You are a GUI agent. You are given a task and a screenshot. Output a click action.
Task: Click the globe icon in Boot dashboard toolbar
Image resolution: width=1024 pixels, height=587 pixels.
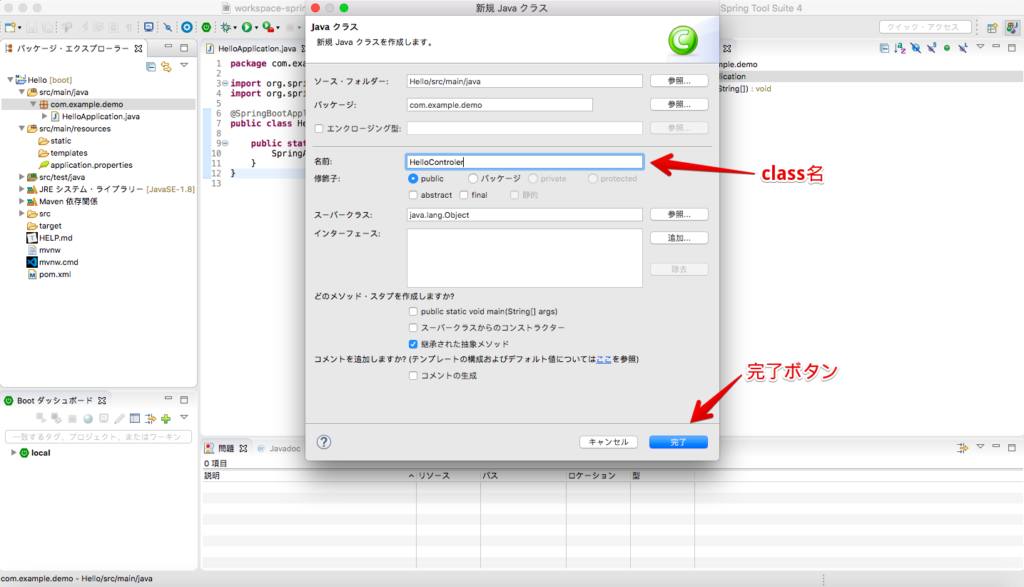click(x=88, y=418)
